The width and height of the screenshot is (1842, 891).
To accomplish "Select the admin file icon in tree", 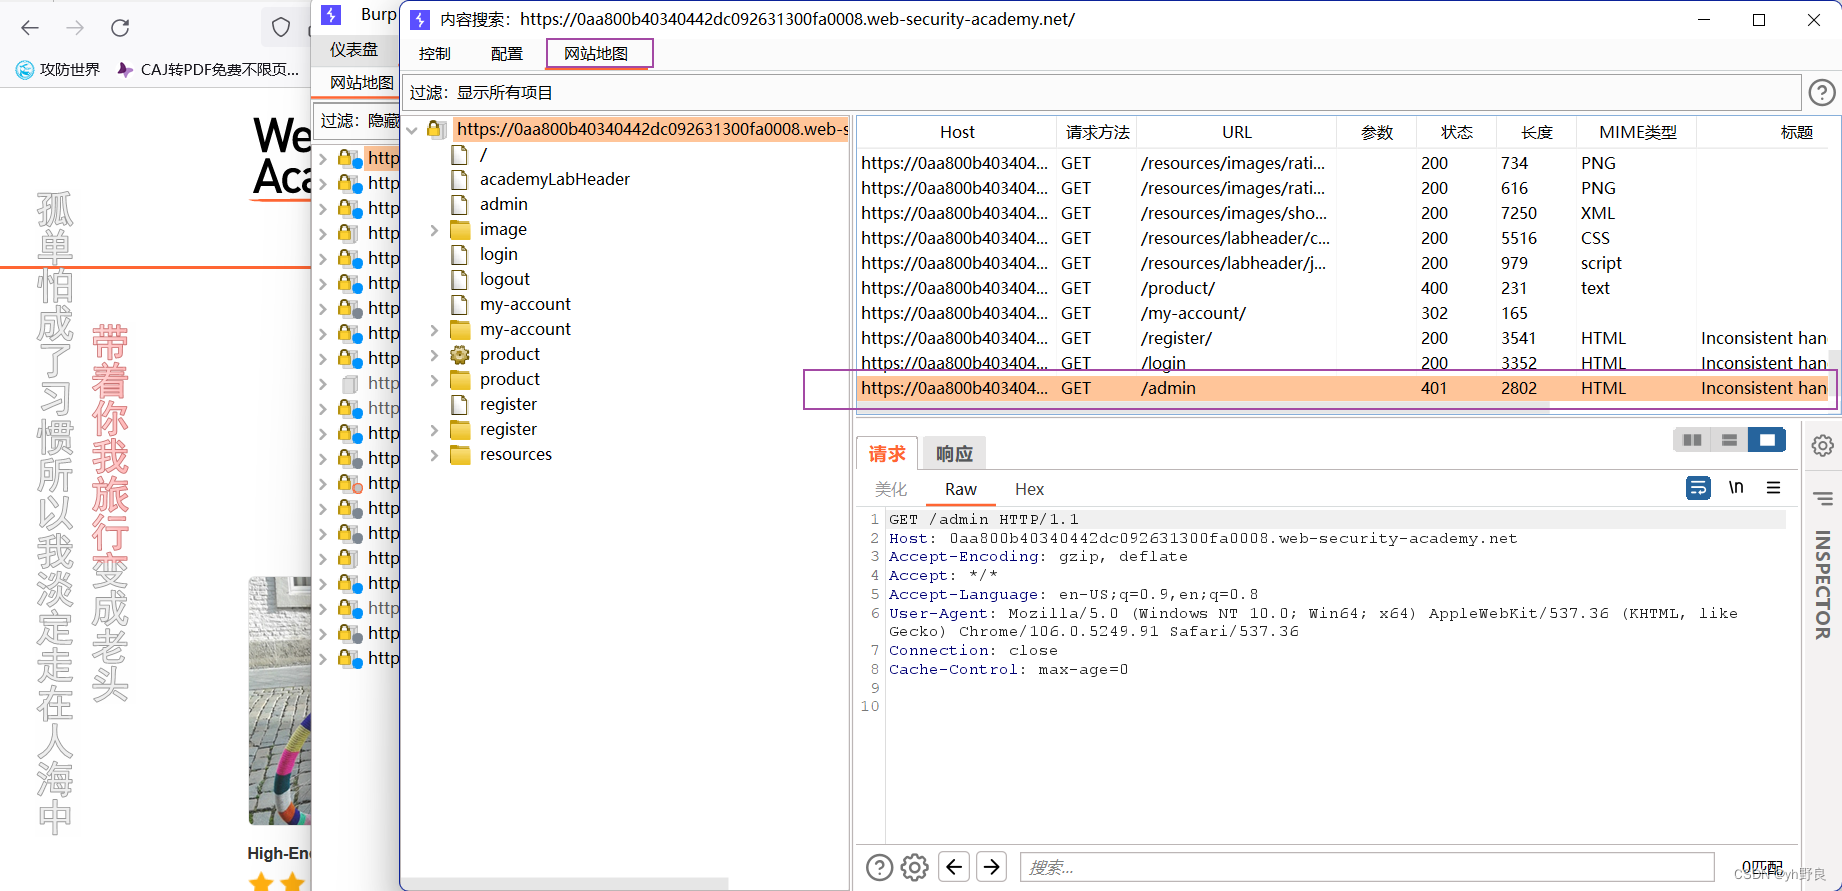I will [460, 204].
